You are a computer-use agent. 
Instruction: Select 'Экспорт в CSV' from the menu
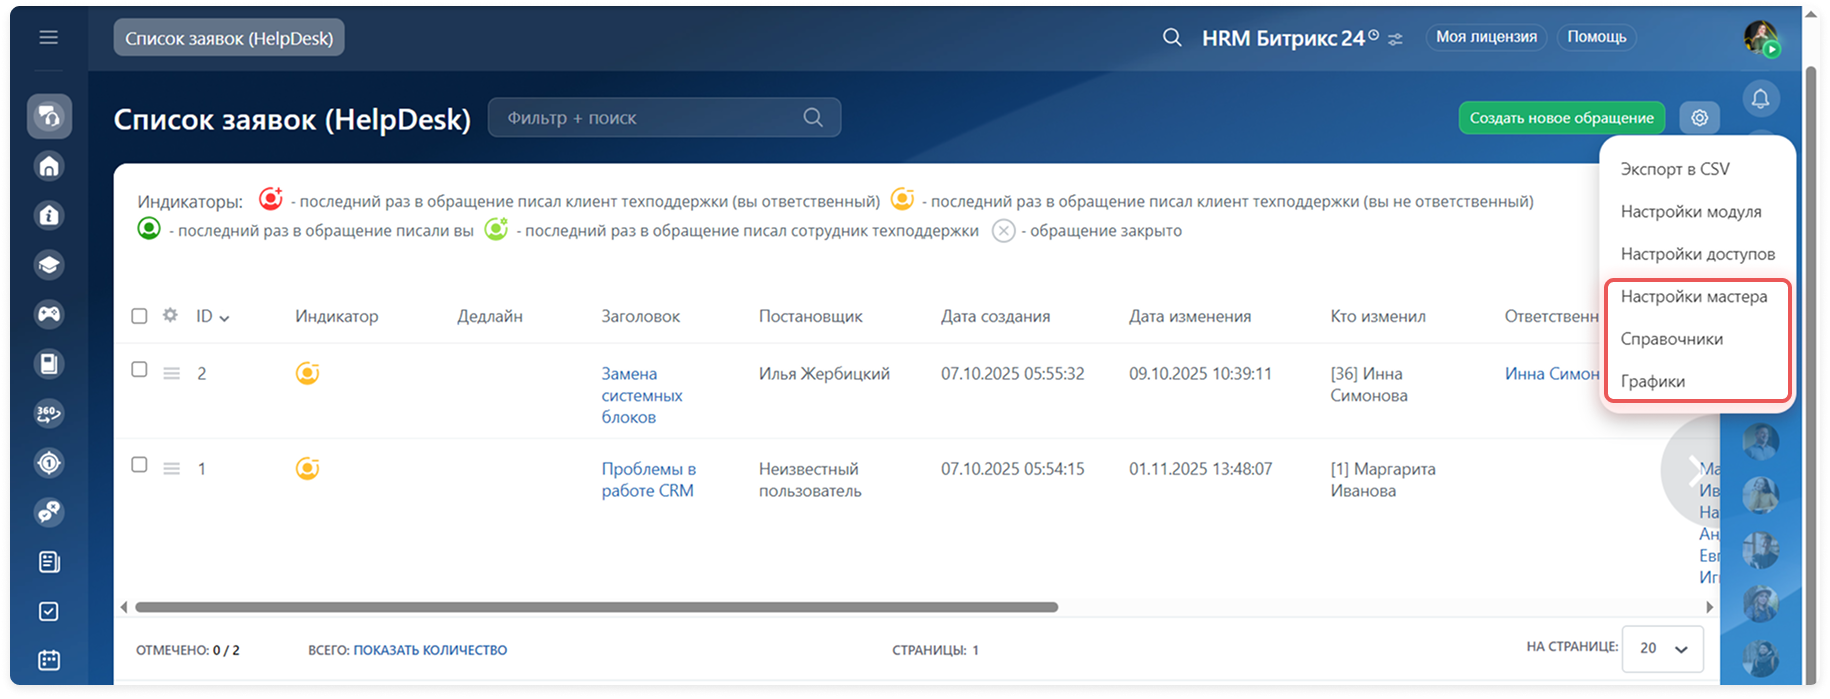(x=1674, y=169)
